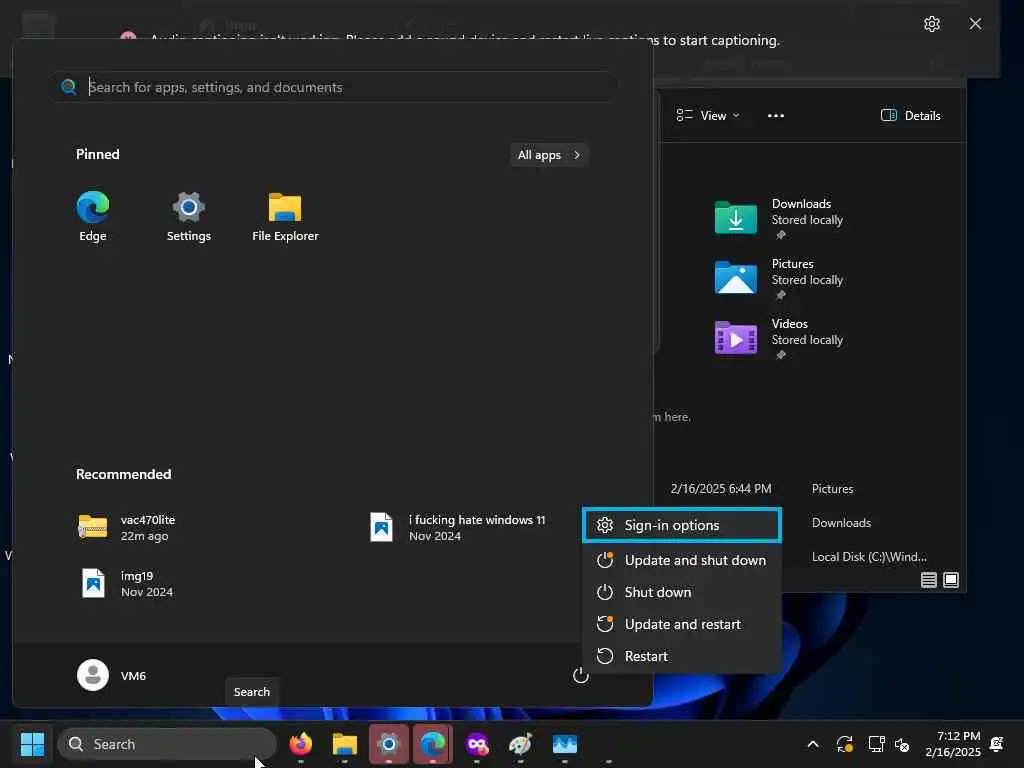The height and width of the screenshot is (768, 1024).
Task: Open recommended image img19
Action: 126,584
